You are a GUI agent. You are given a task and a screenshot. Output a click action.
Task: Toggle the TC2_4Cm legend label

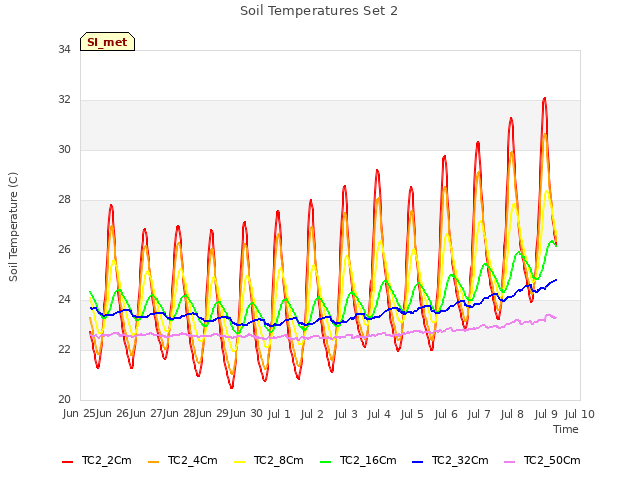click(193, 460)
